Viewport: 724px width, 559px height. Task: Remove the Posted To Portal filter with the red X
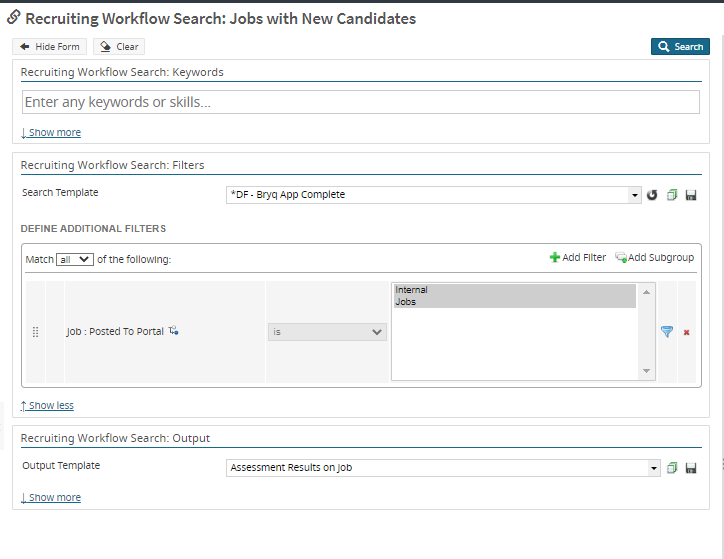[x=687, y=332]
